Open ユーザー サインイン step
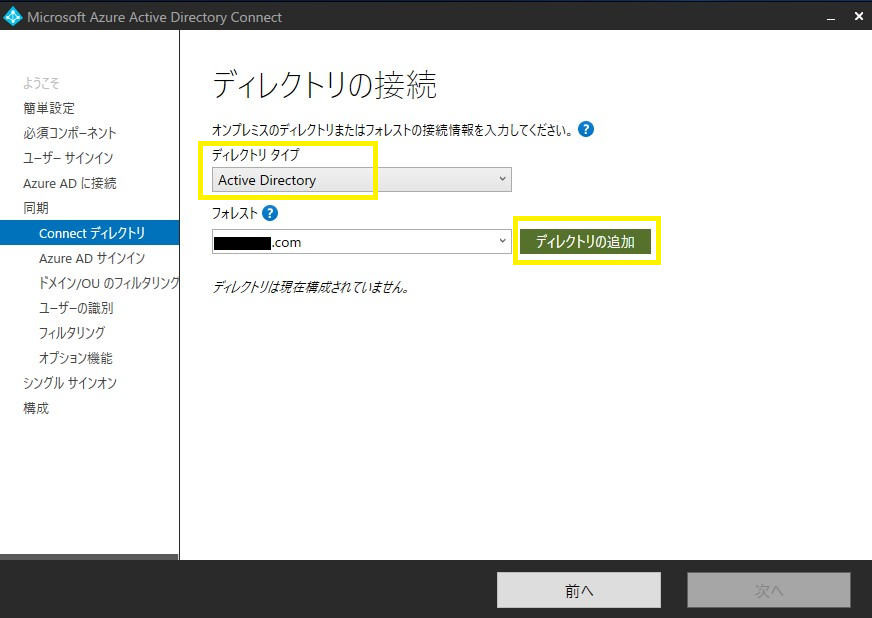872x618 pixels. pos(68,158)
